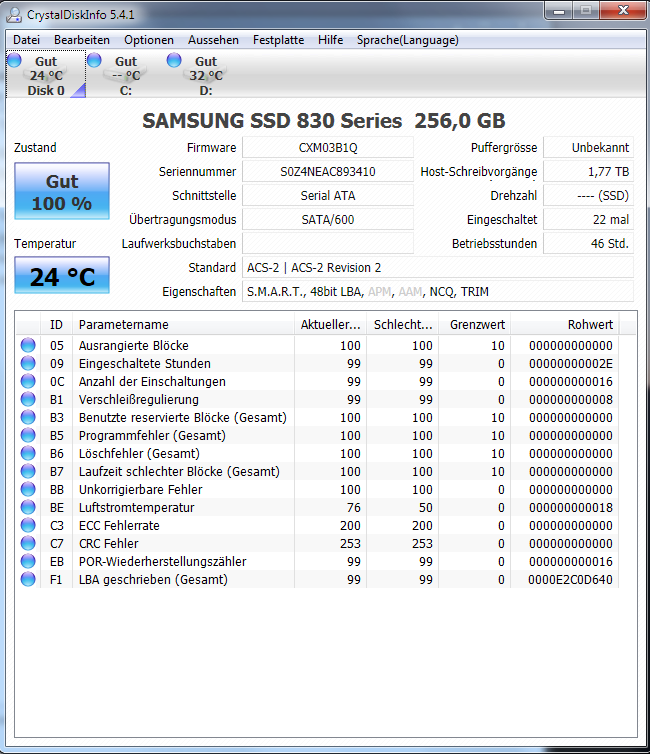Viewport: 650px width, 754px height.
Task: Open the Hilfe menu
Action: coord(330,40)
